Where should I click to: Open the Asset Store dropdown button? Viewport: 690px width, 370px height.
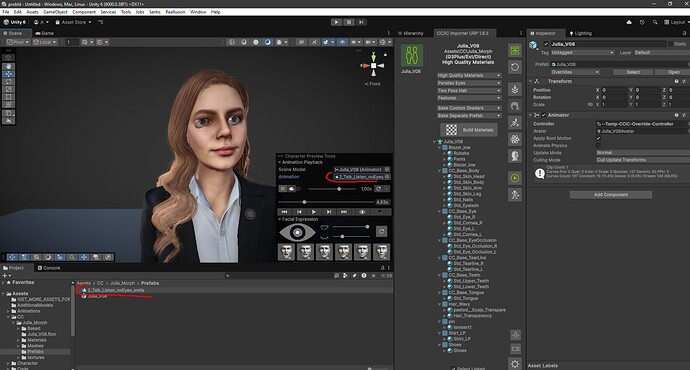pyautogui.click(x=73, y=22)
